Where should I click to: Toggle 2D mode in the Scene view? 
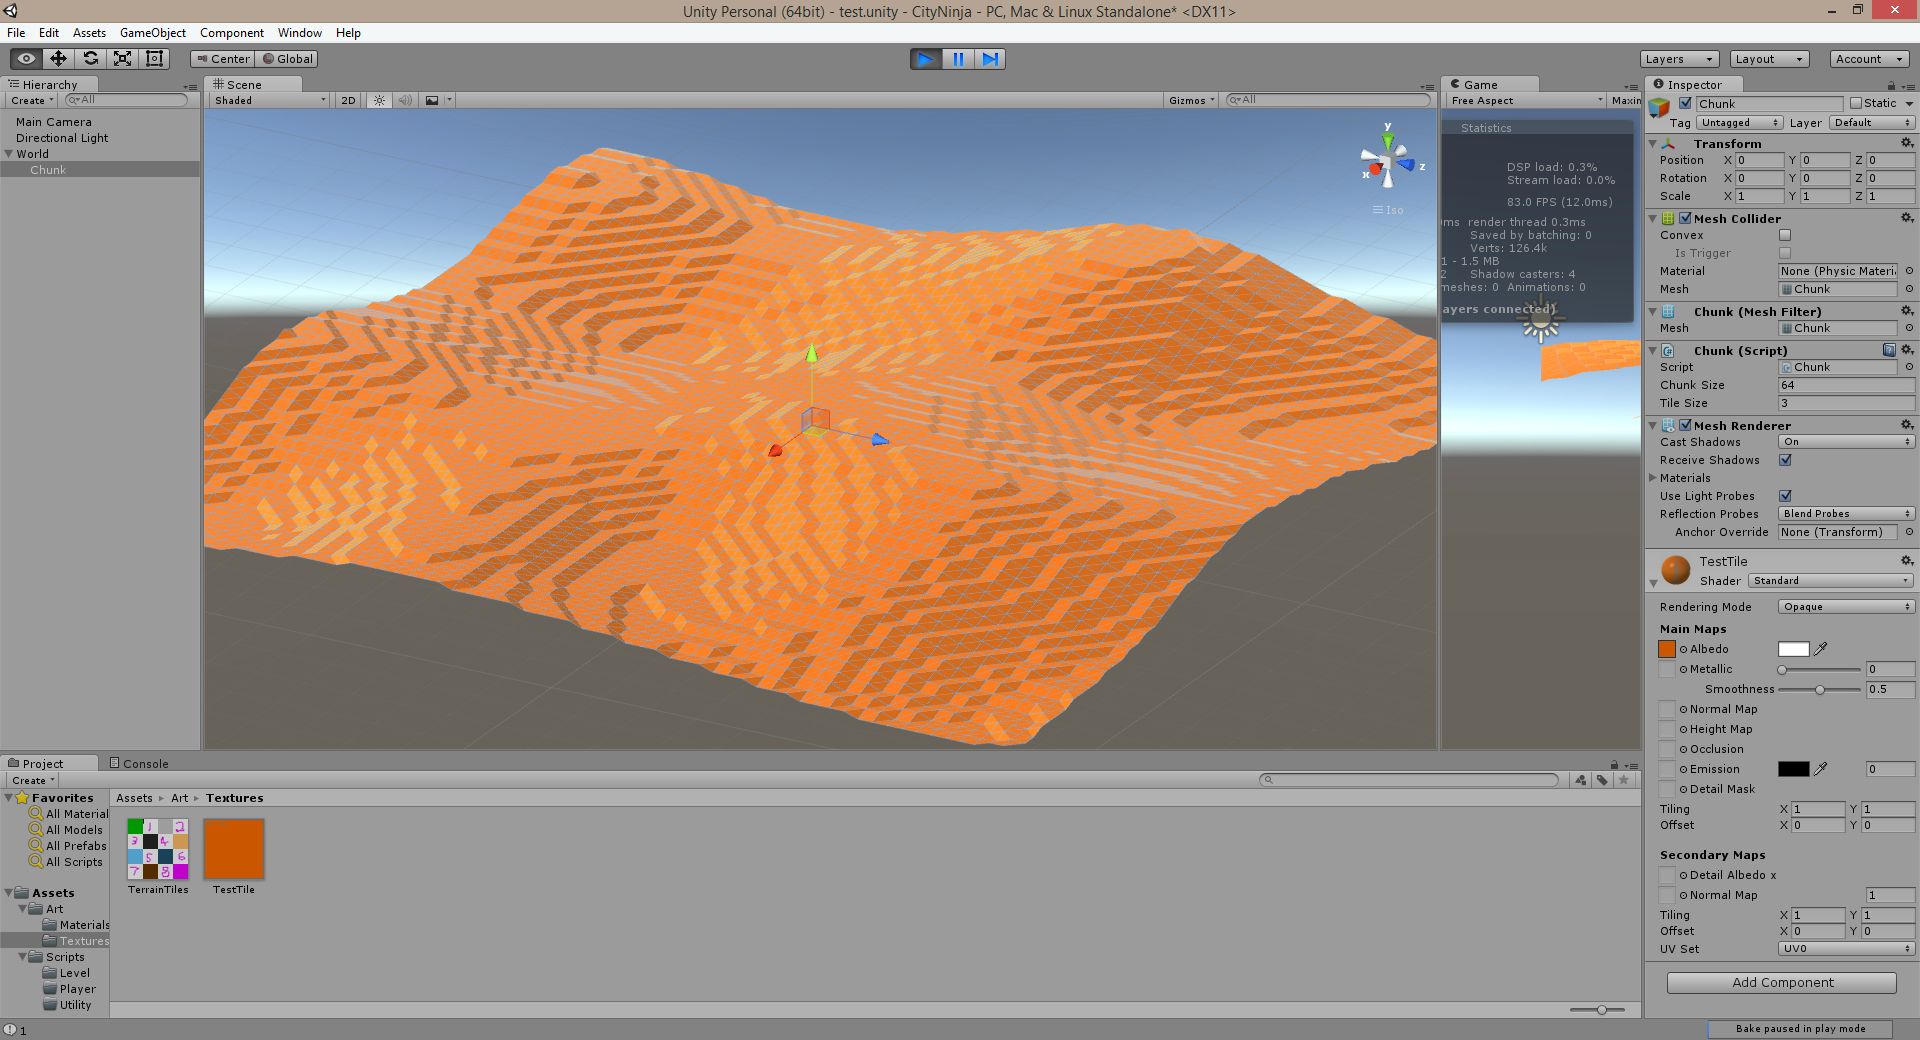[347, 100]
